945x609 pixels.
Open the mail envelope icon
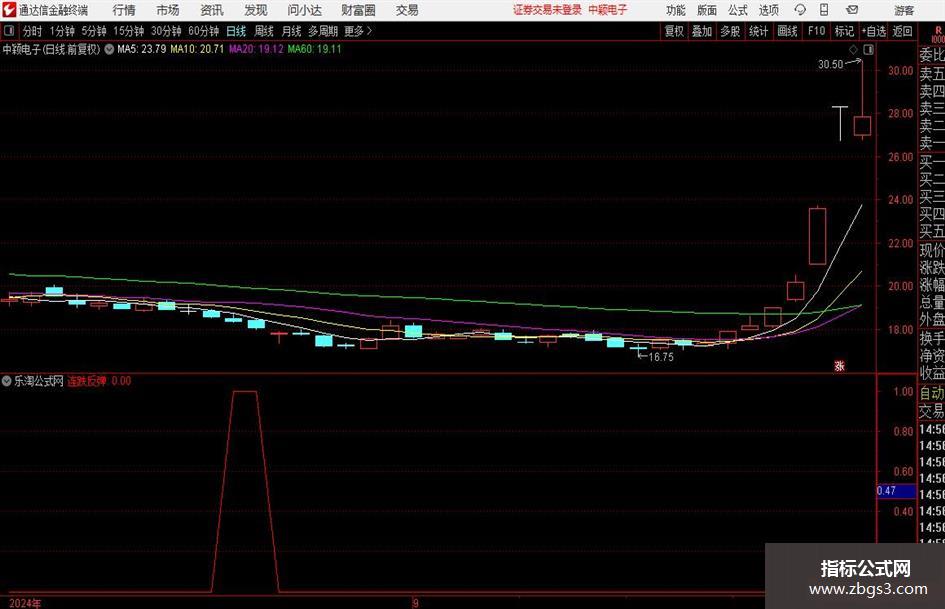[852, 10]
